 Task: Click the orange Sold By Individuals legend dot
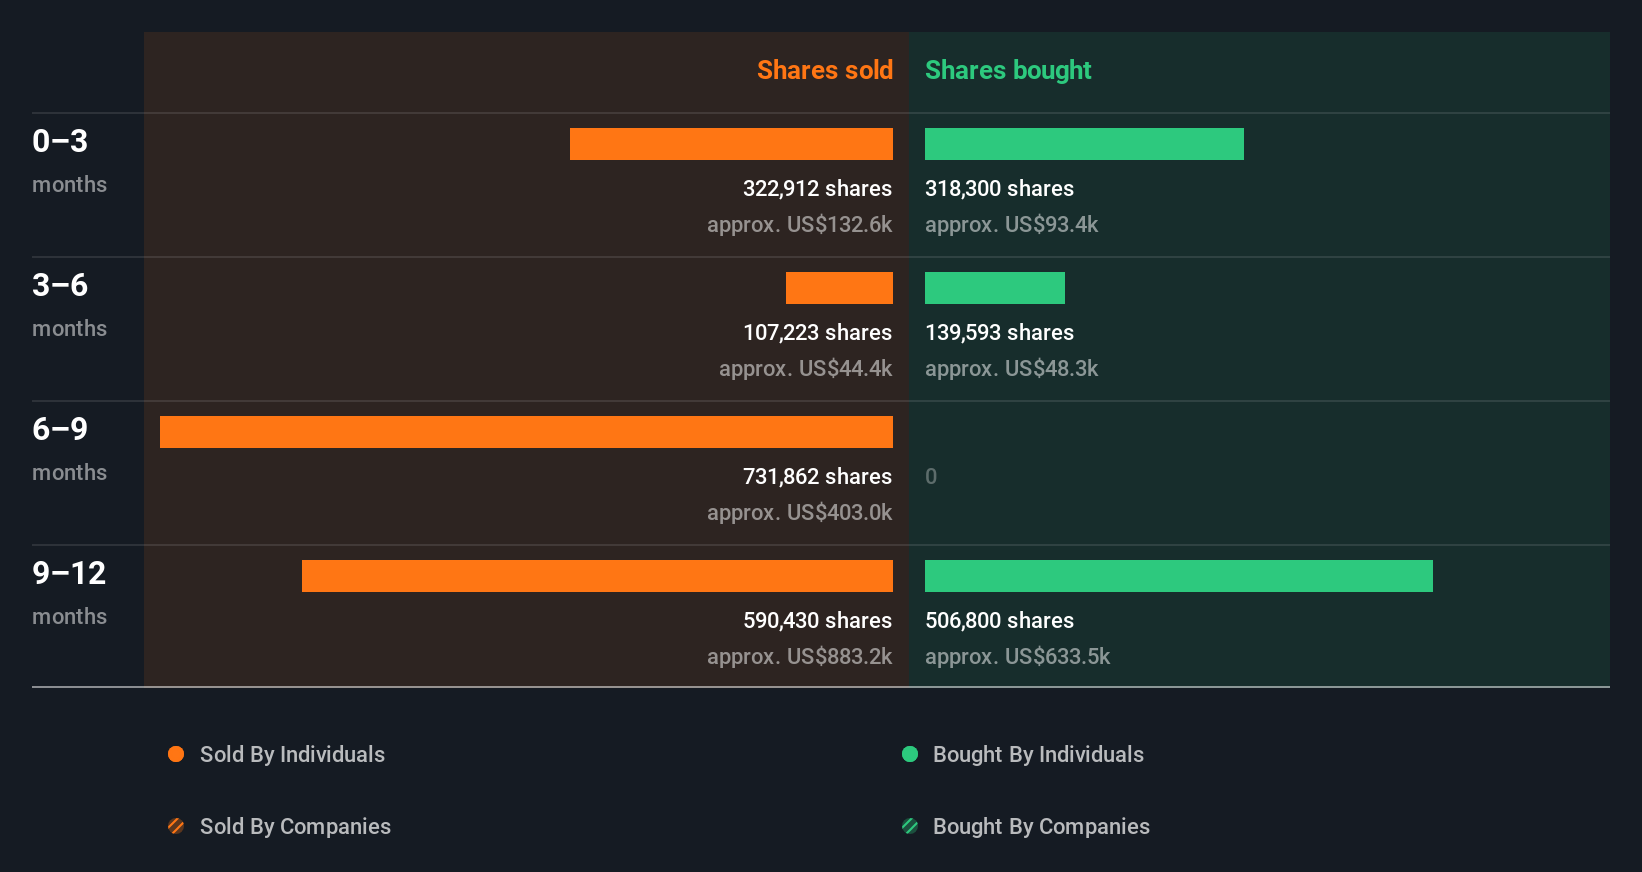[176, 754]
